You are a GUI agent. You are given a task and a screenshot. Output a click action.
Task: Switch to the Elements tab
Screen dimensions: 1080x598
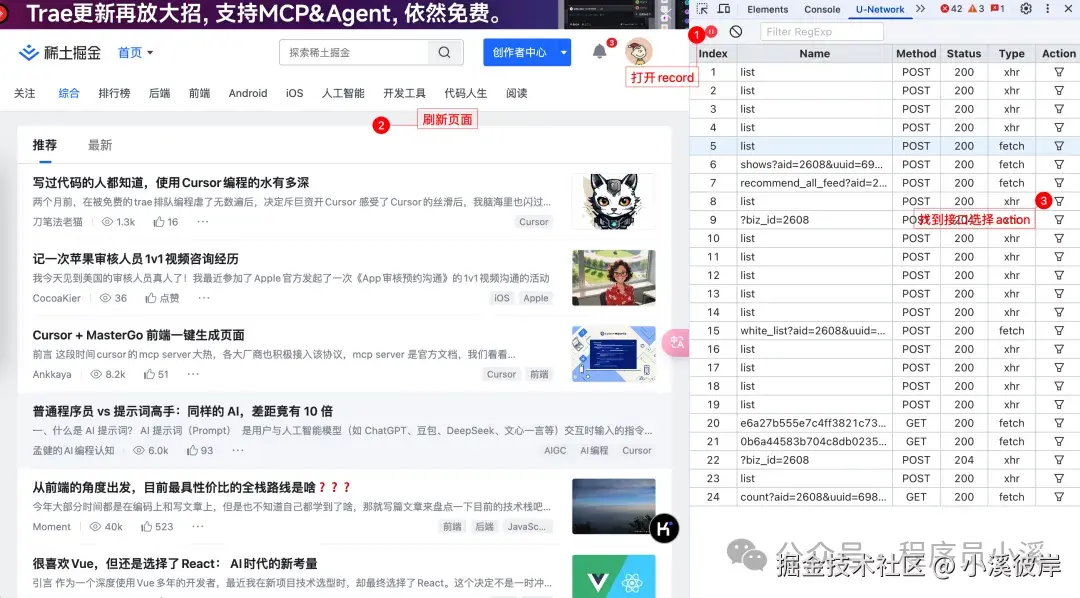(x=767, y=10)
